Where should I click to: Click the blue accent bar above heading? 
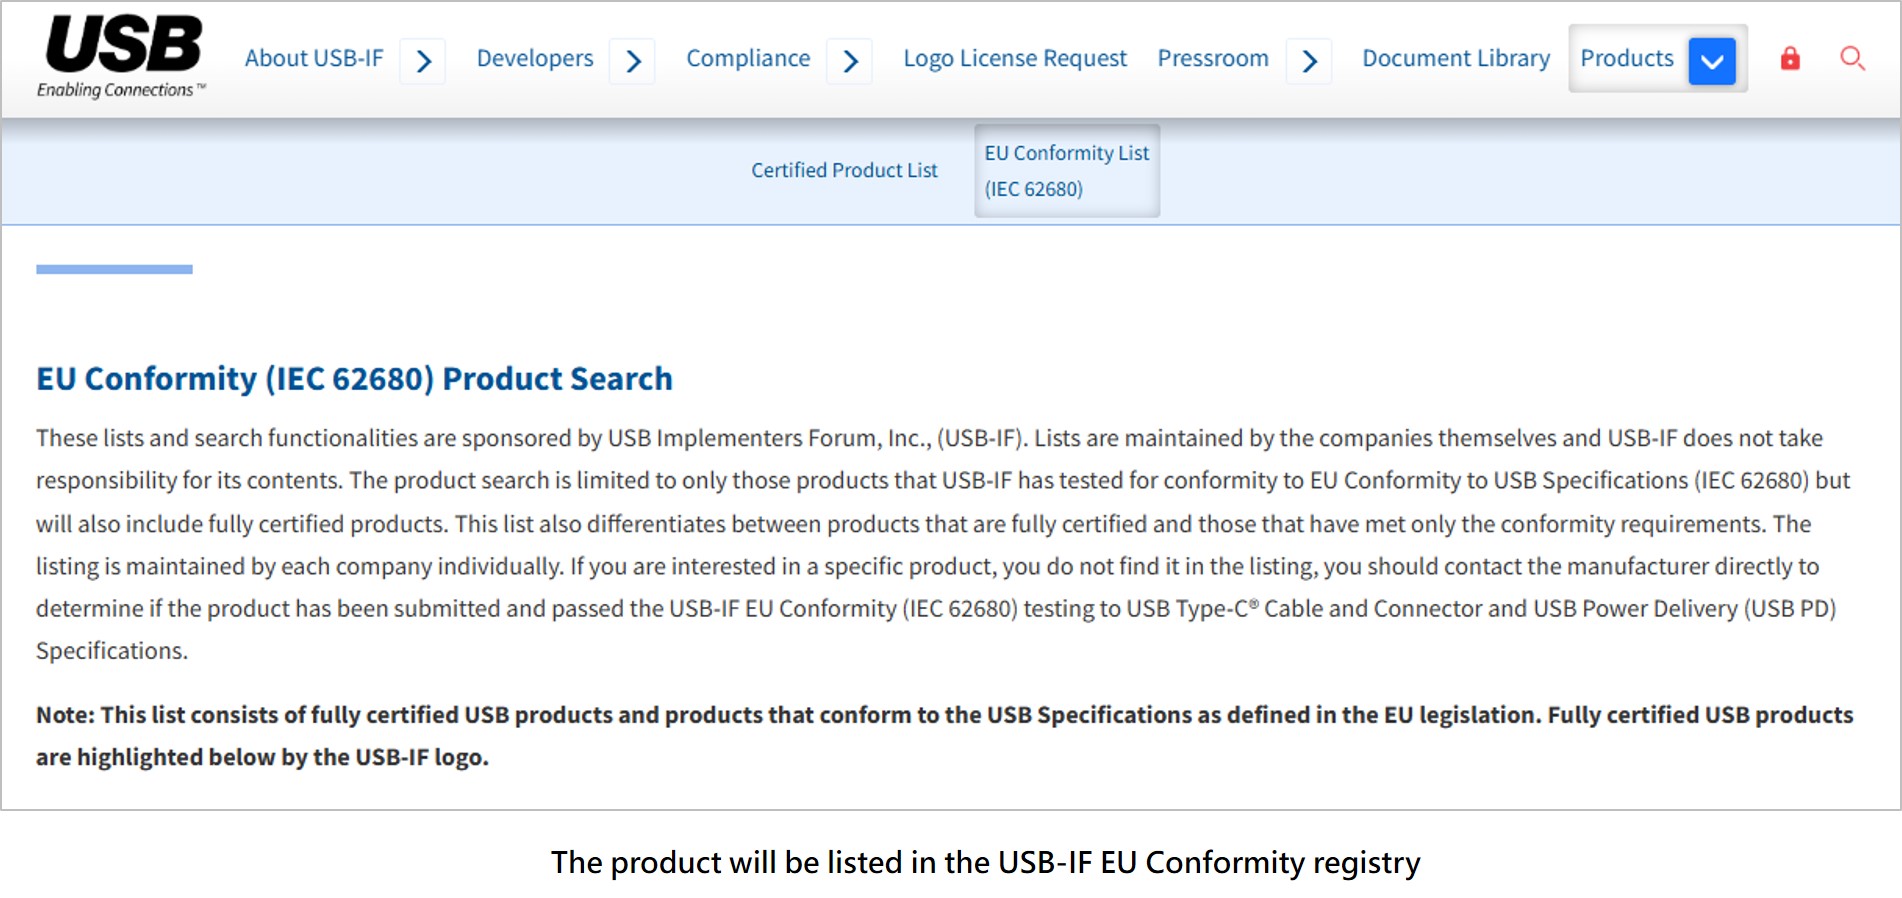(x=114, y=269)
